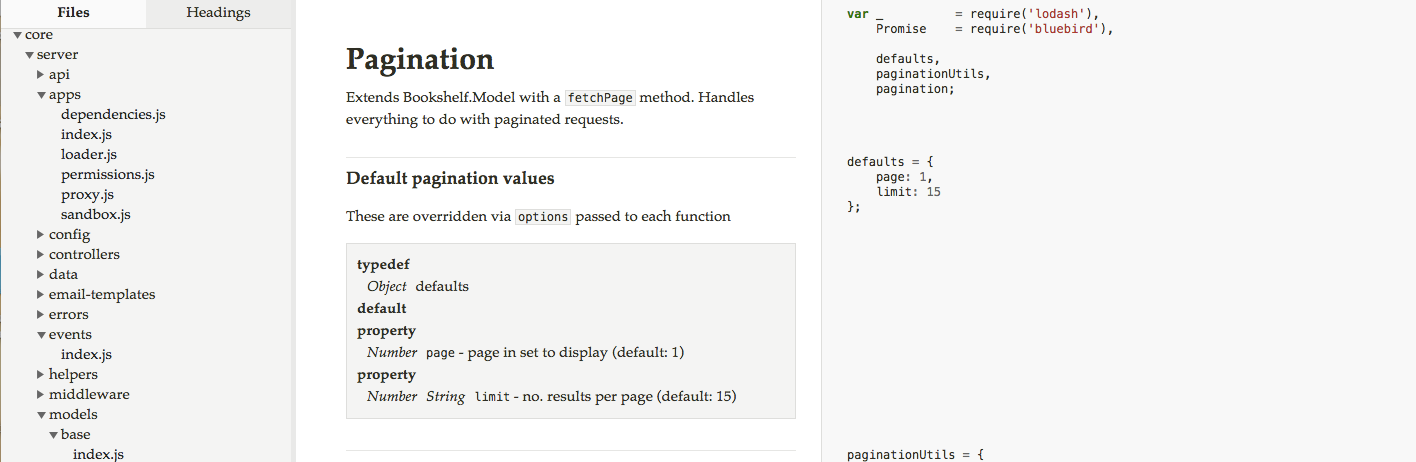Expand the email-templates folder arrow
Viewport: 1416px width, 462px height.
(x=41, y=295)
